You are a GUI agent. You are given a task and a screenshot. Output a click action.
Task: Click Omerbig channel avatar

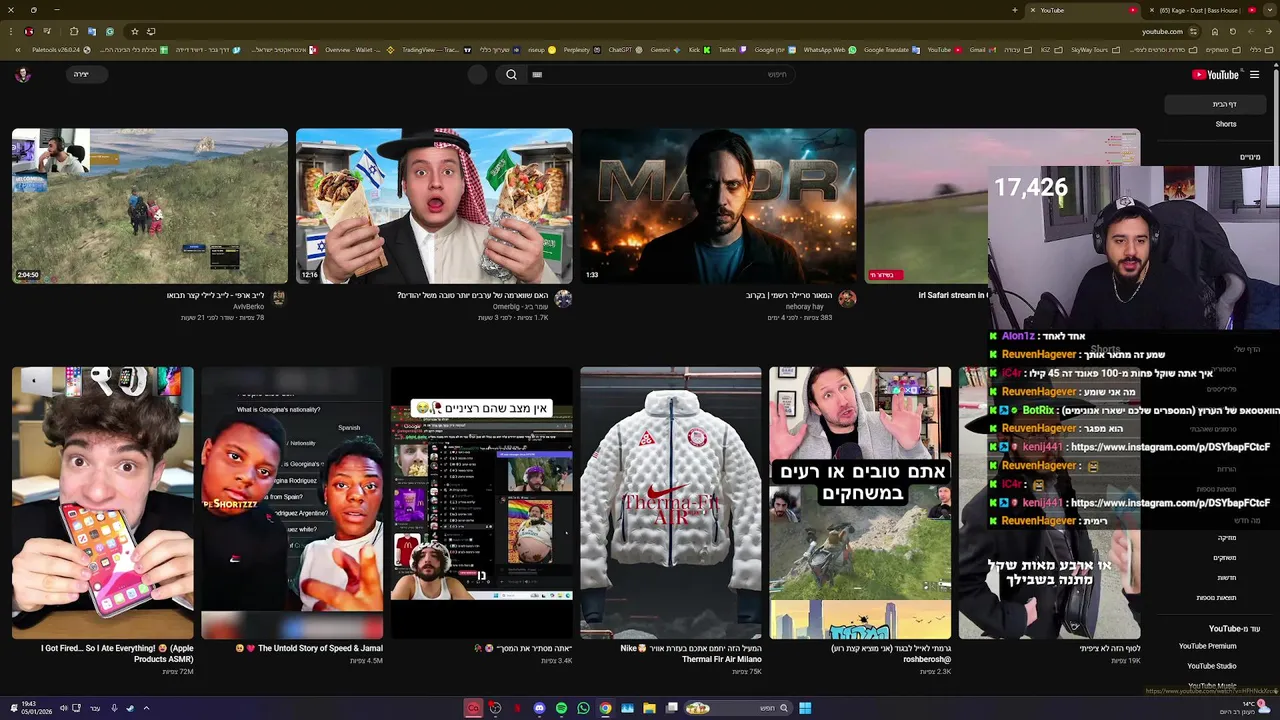coord(563,298)
